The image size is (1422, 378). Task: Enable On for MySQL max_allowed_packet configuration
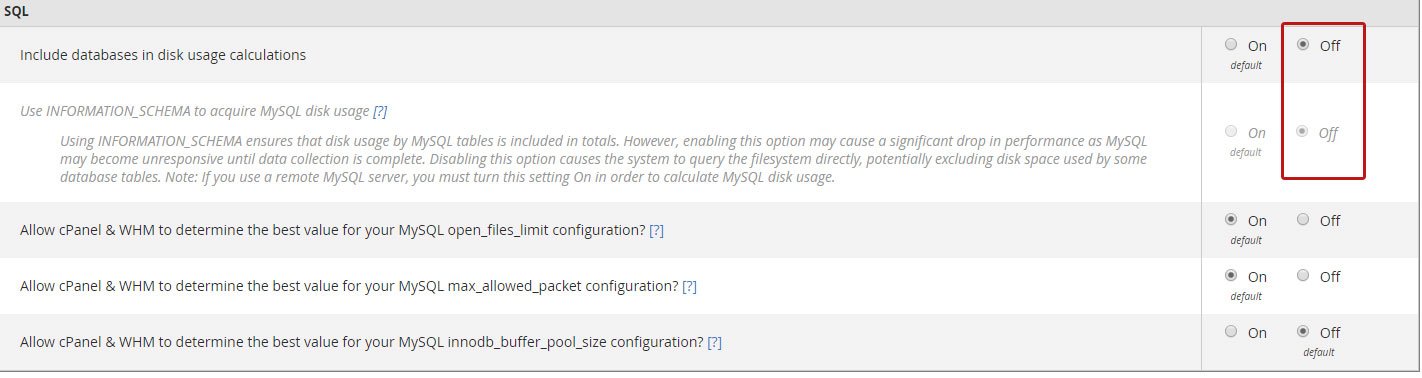(x=1231, y=276)
